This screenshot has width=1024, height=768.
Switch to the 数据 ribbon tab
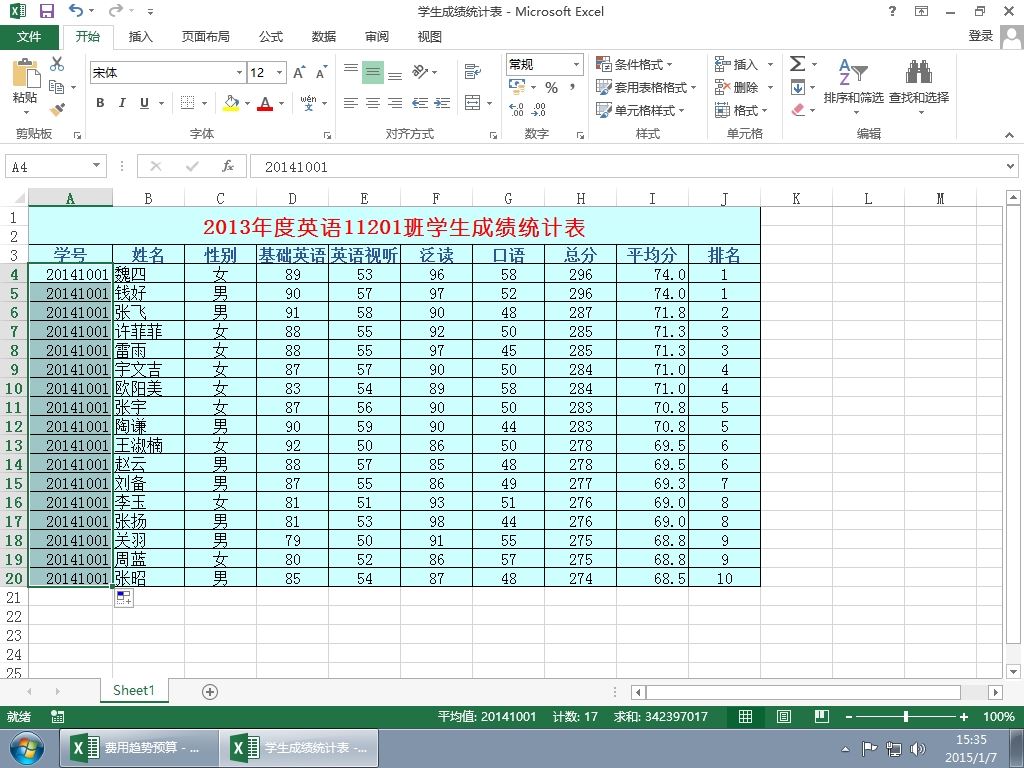coord(324,37)
